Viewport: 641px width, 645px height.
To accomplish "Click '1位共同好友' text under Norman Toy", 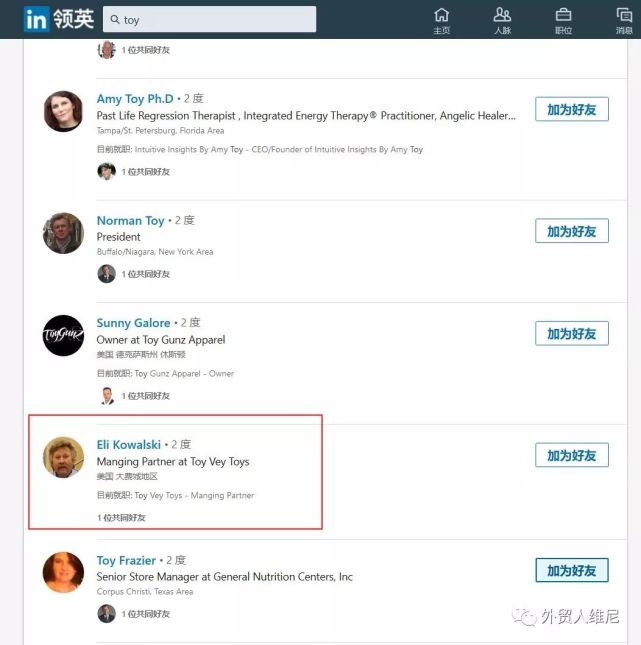I will click(x=146, y=274).
